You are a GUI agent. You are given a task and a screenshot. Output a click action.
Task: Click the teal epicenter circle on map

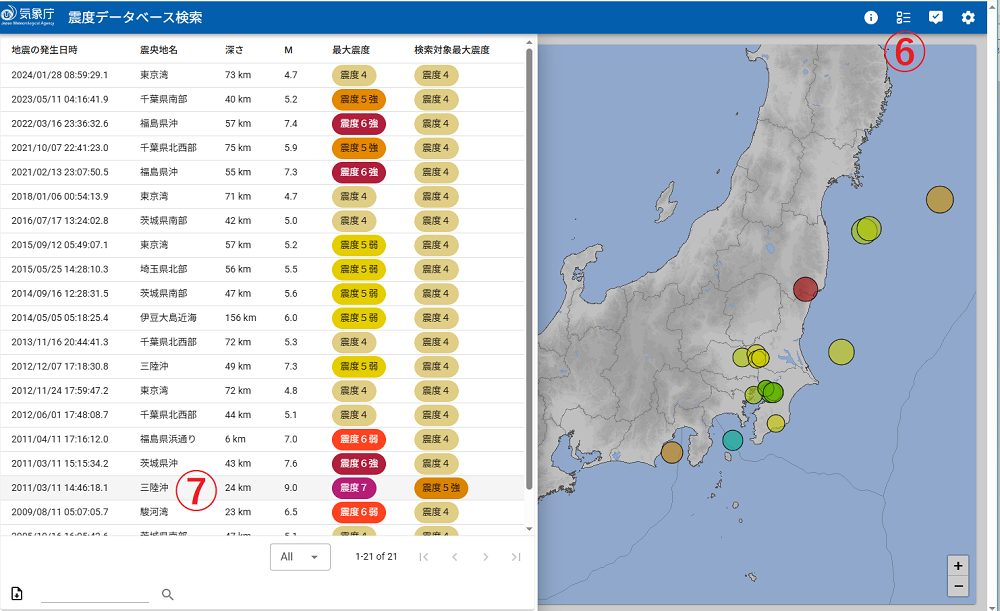tap(733, 439)
